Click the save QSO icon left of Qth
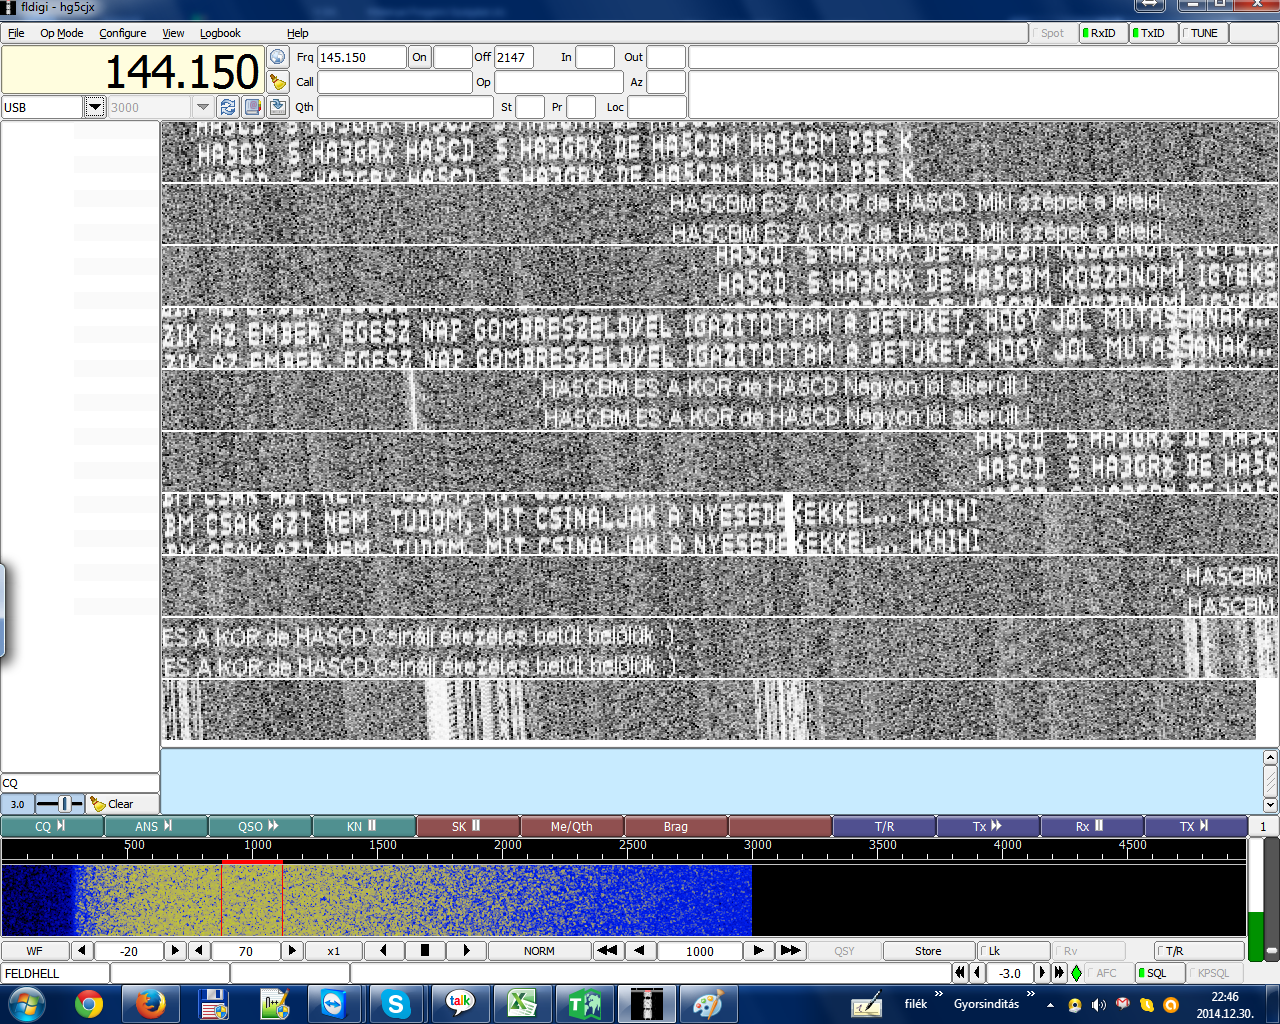This screenshot has width=1280, height=1024. [x=278, y=107]
